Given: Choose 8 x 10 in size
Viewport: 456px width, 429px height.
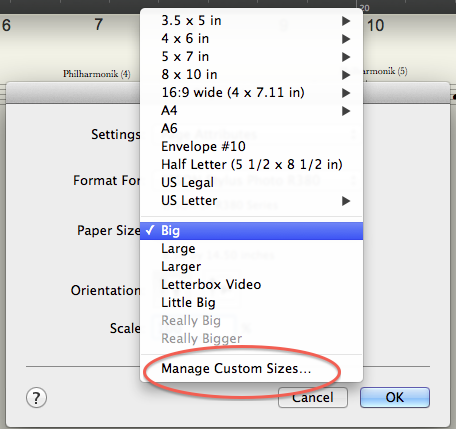Looking at the screenshot, I should [x=251, y=75].
